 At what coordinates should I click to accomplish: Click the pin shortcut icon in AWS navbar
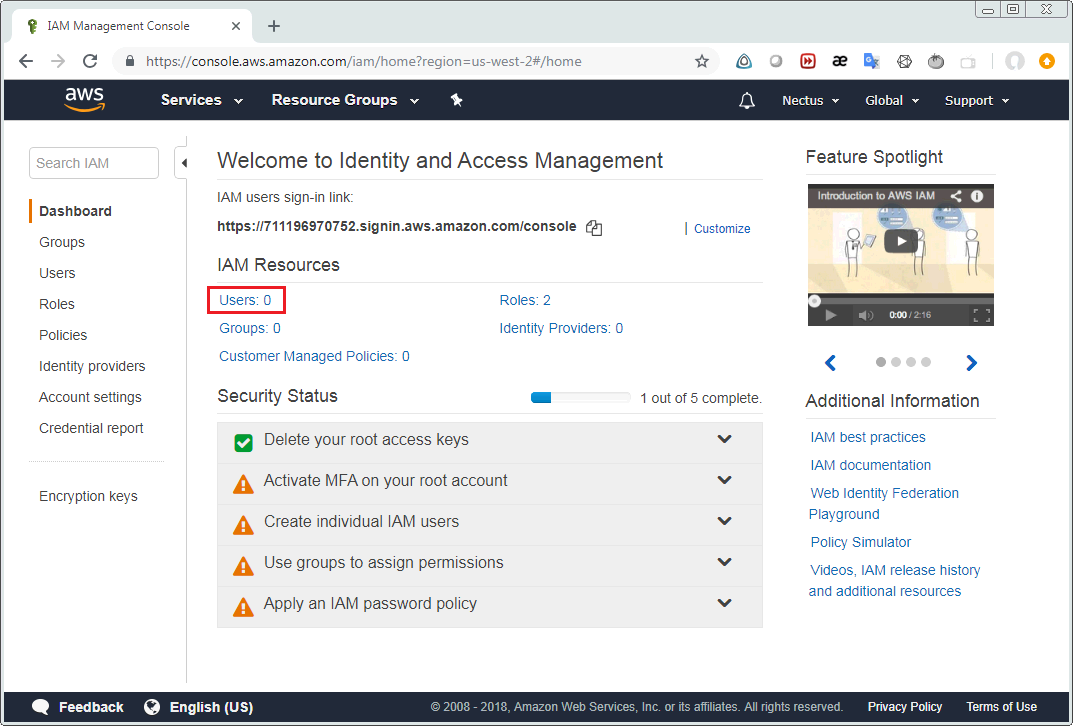click(x=456, y=100)
